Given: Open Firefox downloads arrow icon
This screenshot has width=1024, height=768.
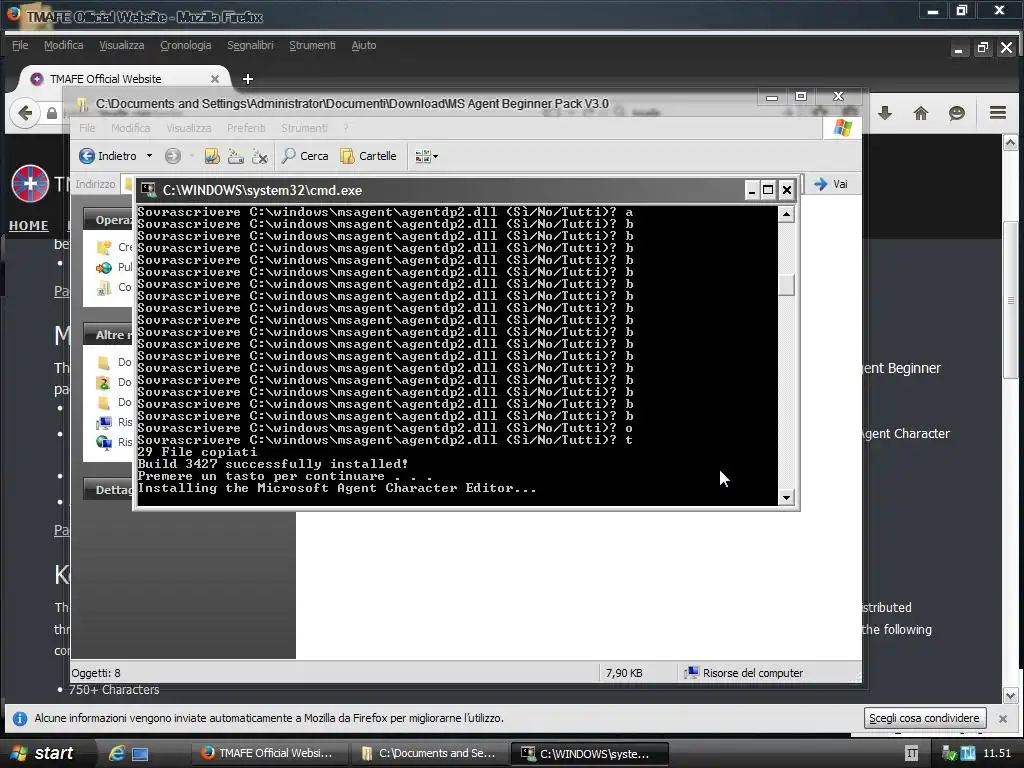Looking at the screenshot, I should (x=885, y=113).
